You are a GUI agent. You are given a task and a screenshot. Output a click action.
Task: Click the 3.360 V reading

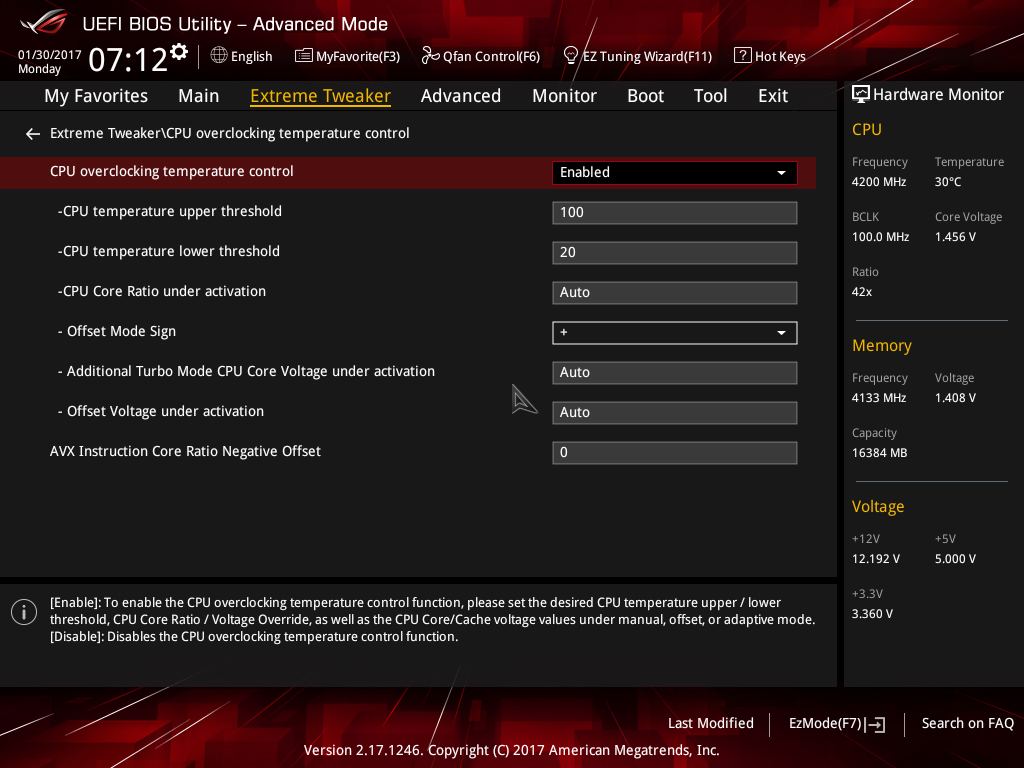click(872, 615)
